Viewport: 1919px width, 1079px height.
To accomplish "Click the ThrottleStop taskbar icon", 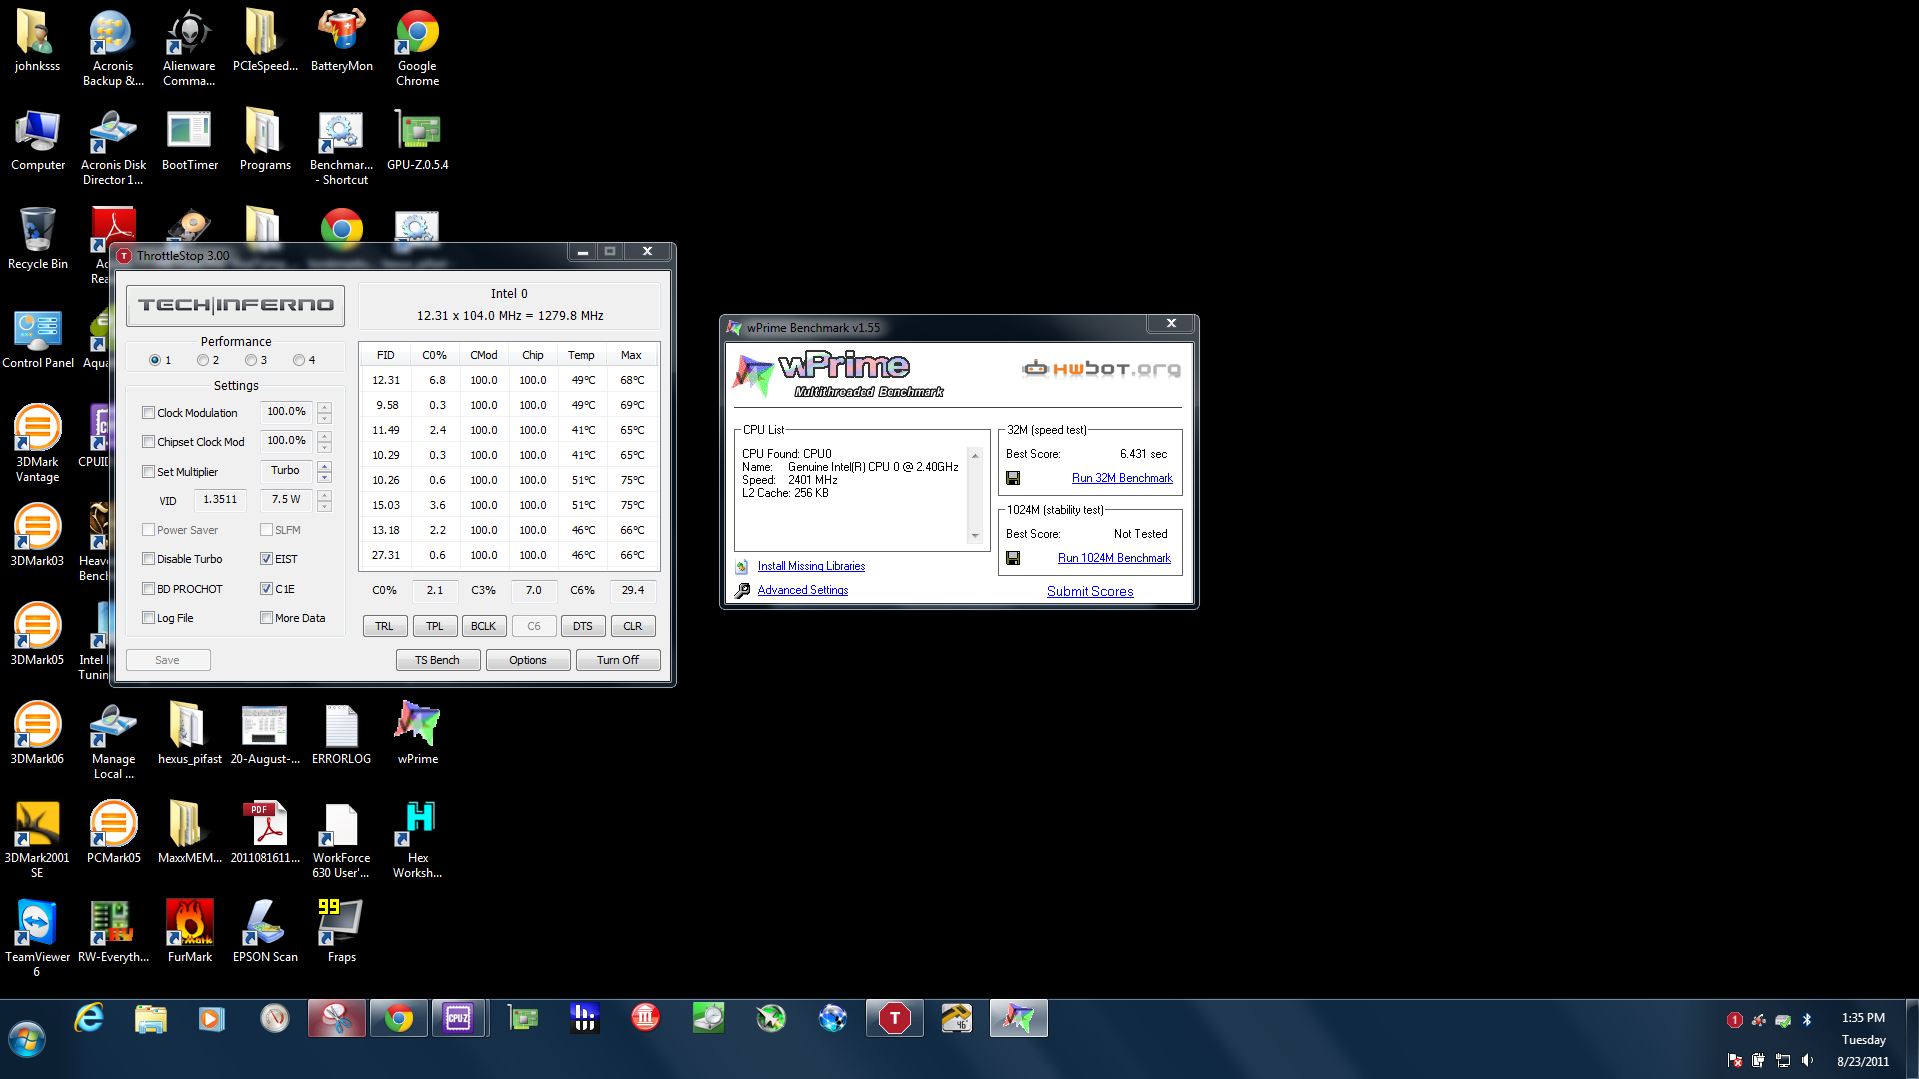I will tap(894, 1018).
